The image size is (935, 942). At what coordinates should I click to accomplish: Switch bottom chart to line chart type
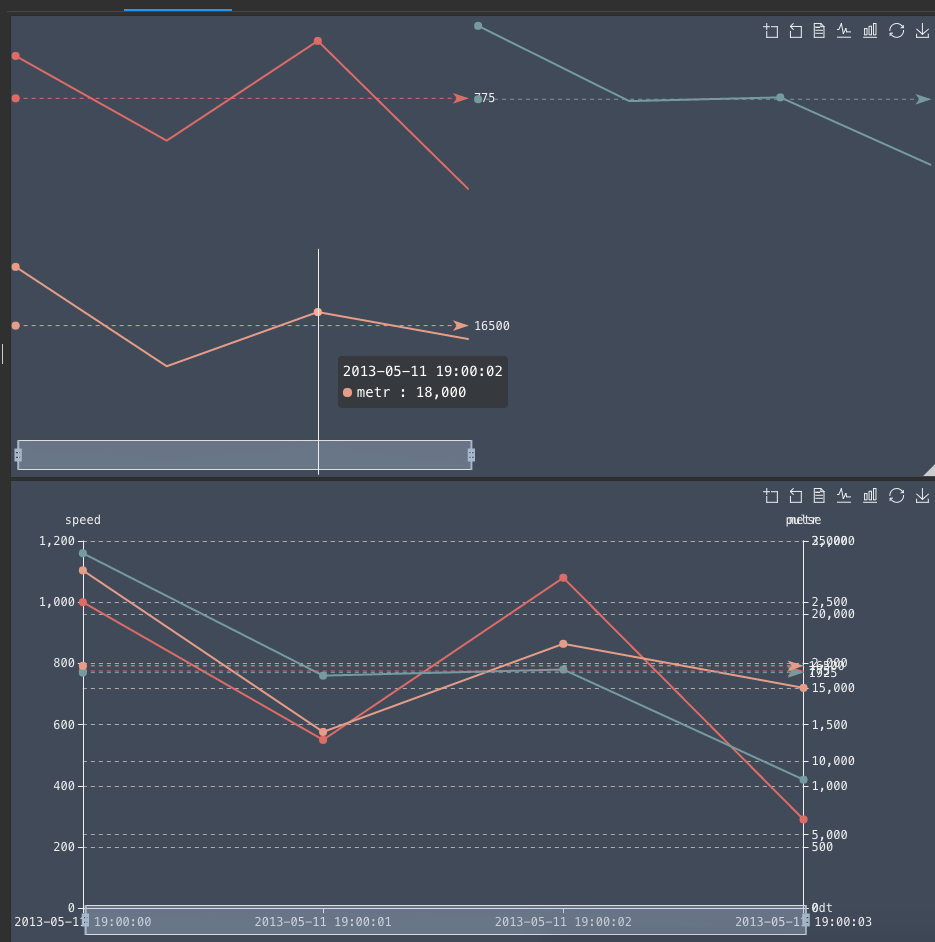tap(844, 495)
